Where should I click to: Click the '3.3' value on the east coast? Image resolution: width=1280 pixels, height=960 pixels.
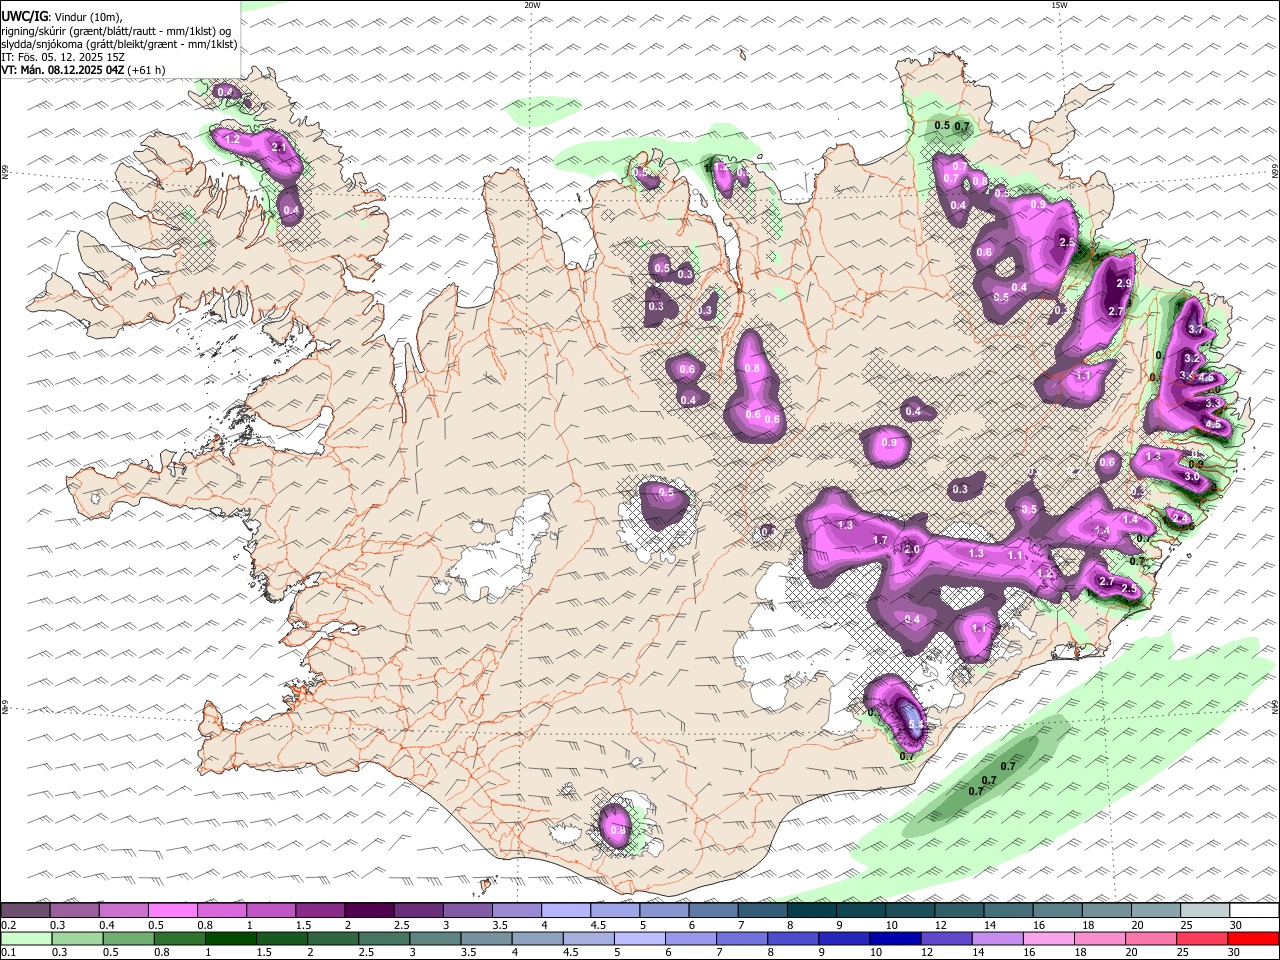pos(1213,402)
